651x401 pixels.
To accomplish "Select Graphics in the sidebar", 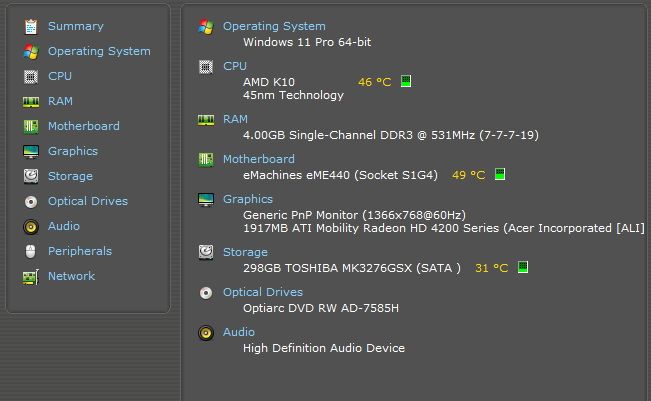I will (73, 151).
